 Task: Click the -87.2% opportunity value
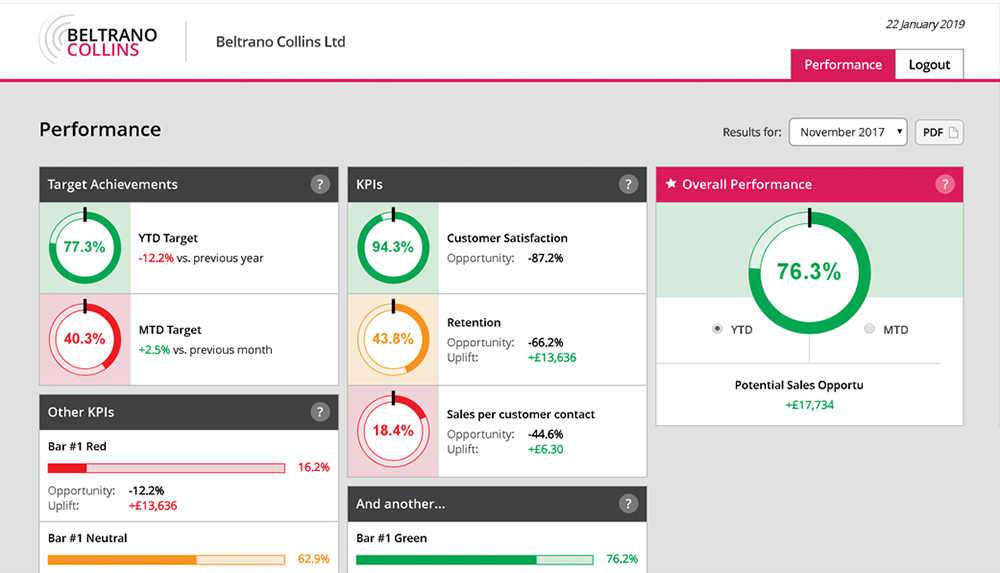545,258
